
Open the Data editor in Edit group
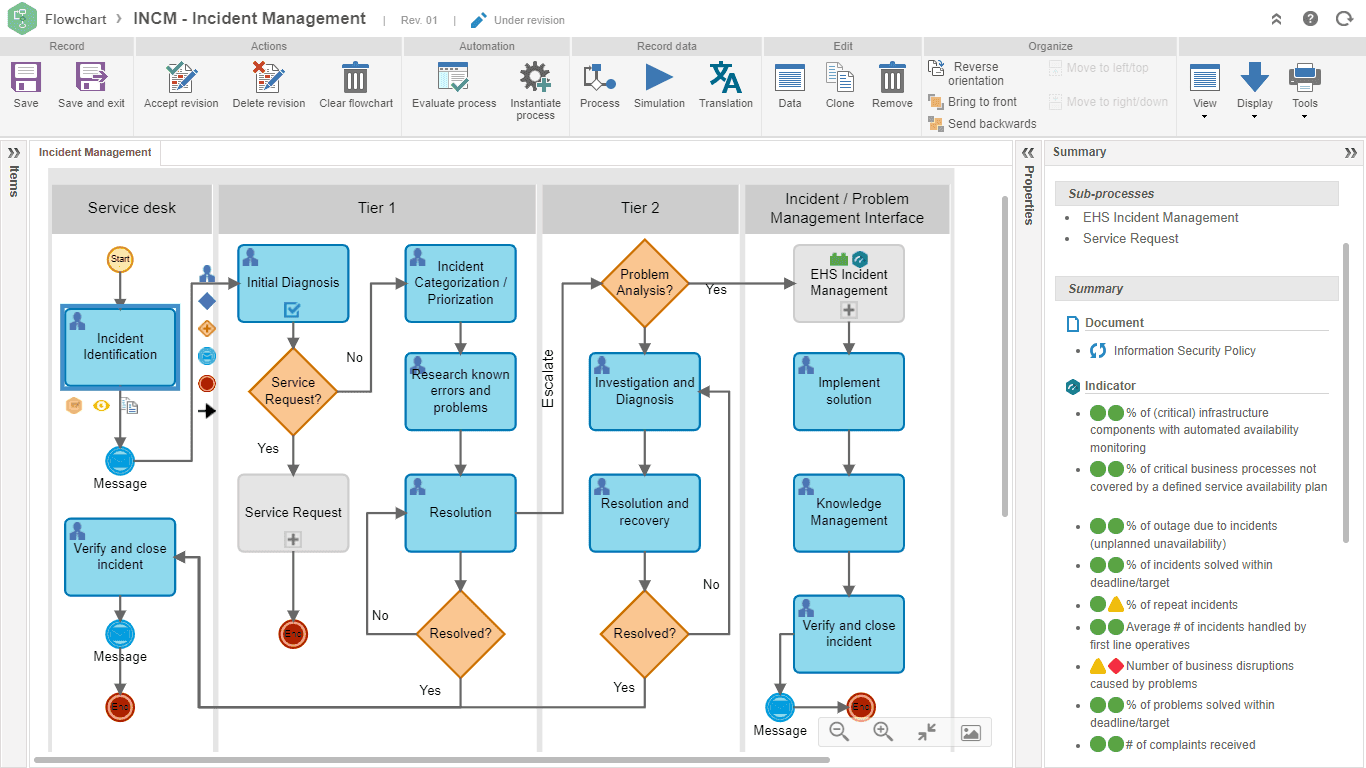pyautogui.click(x=790, y=78)
